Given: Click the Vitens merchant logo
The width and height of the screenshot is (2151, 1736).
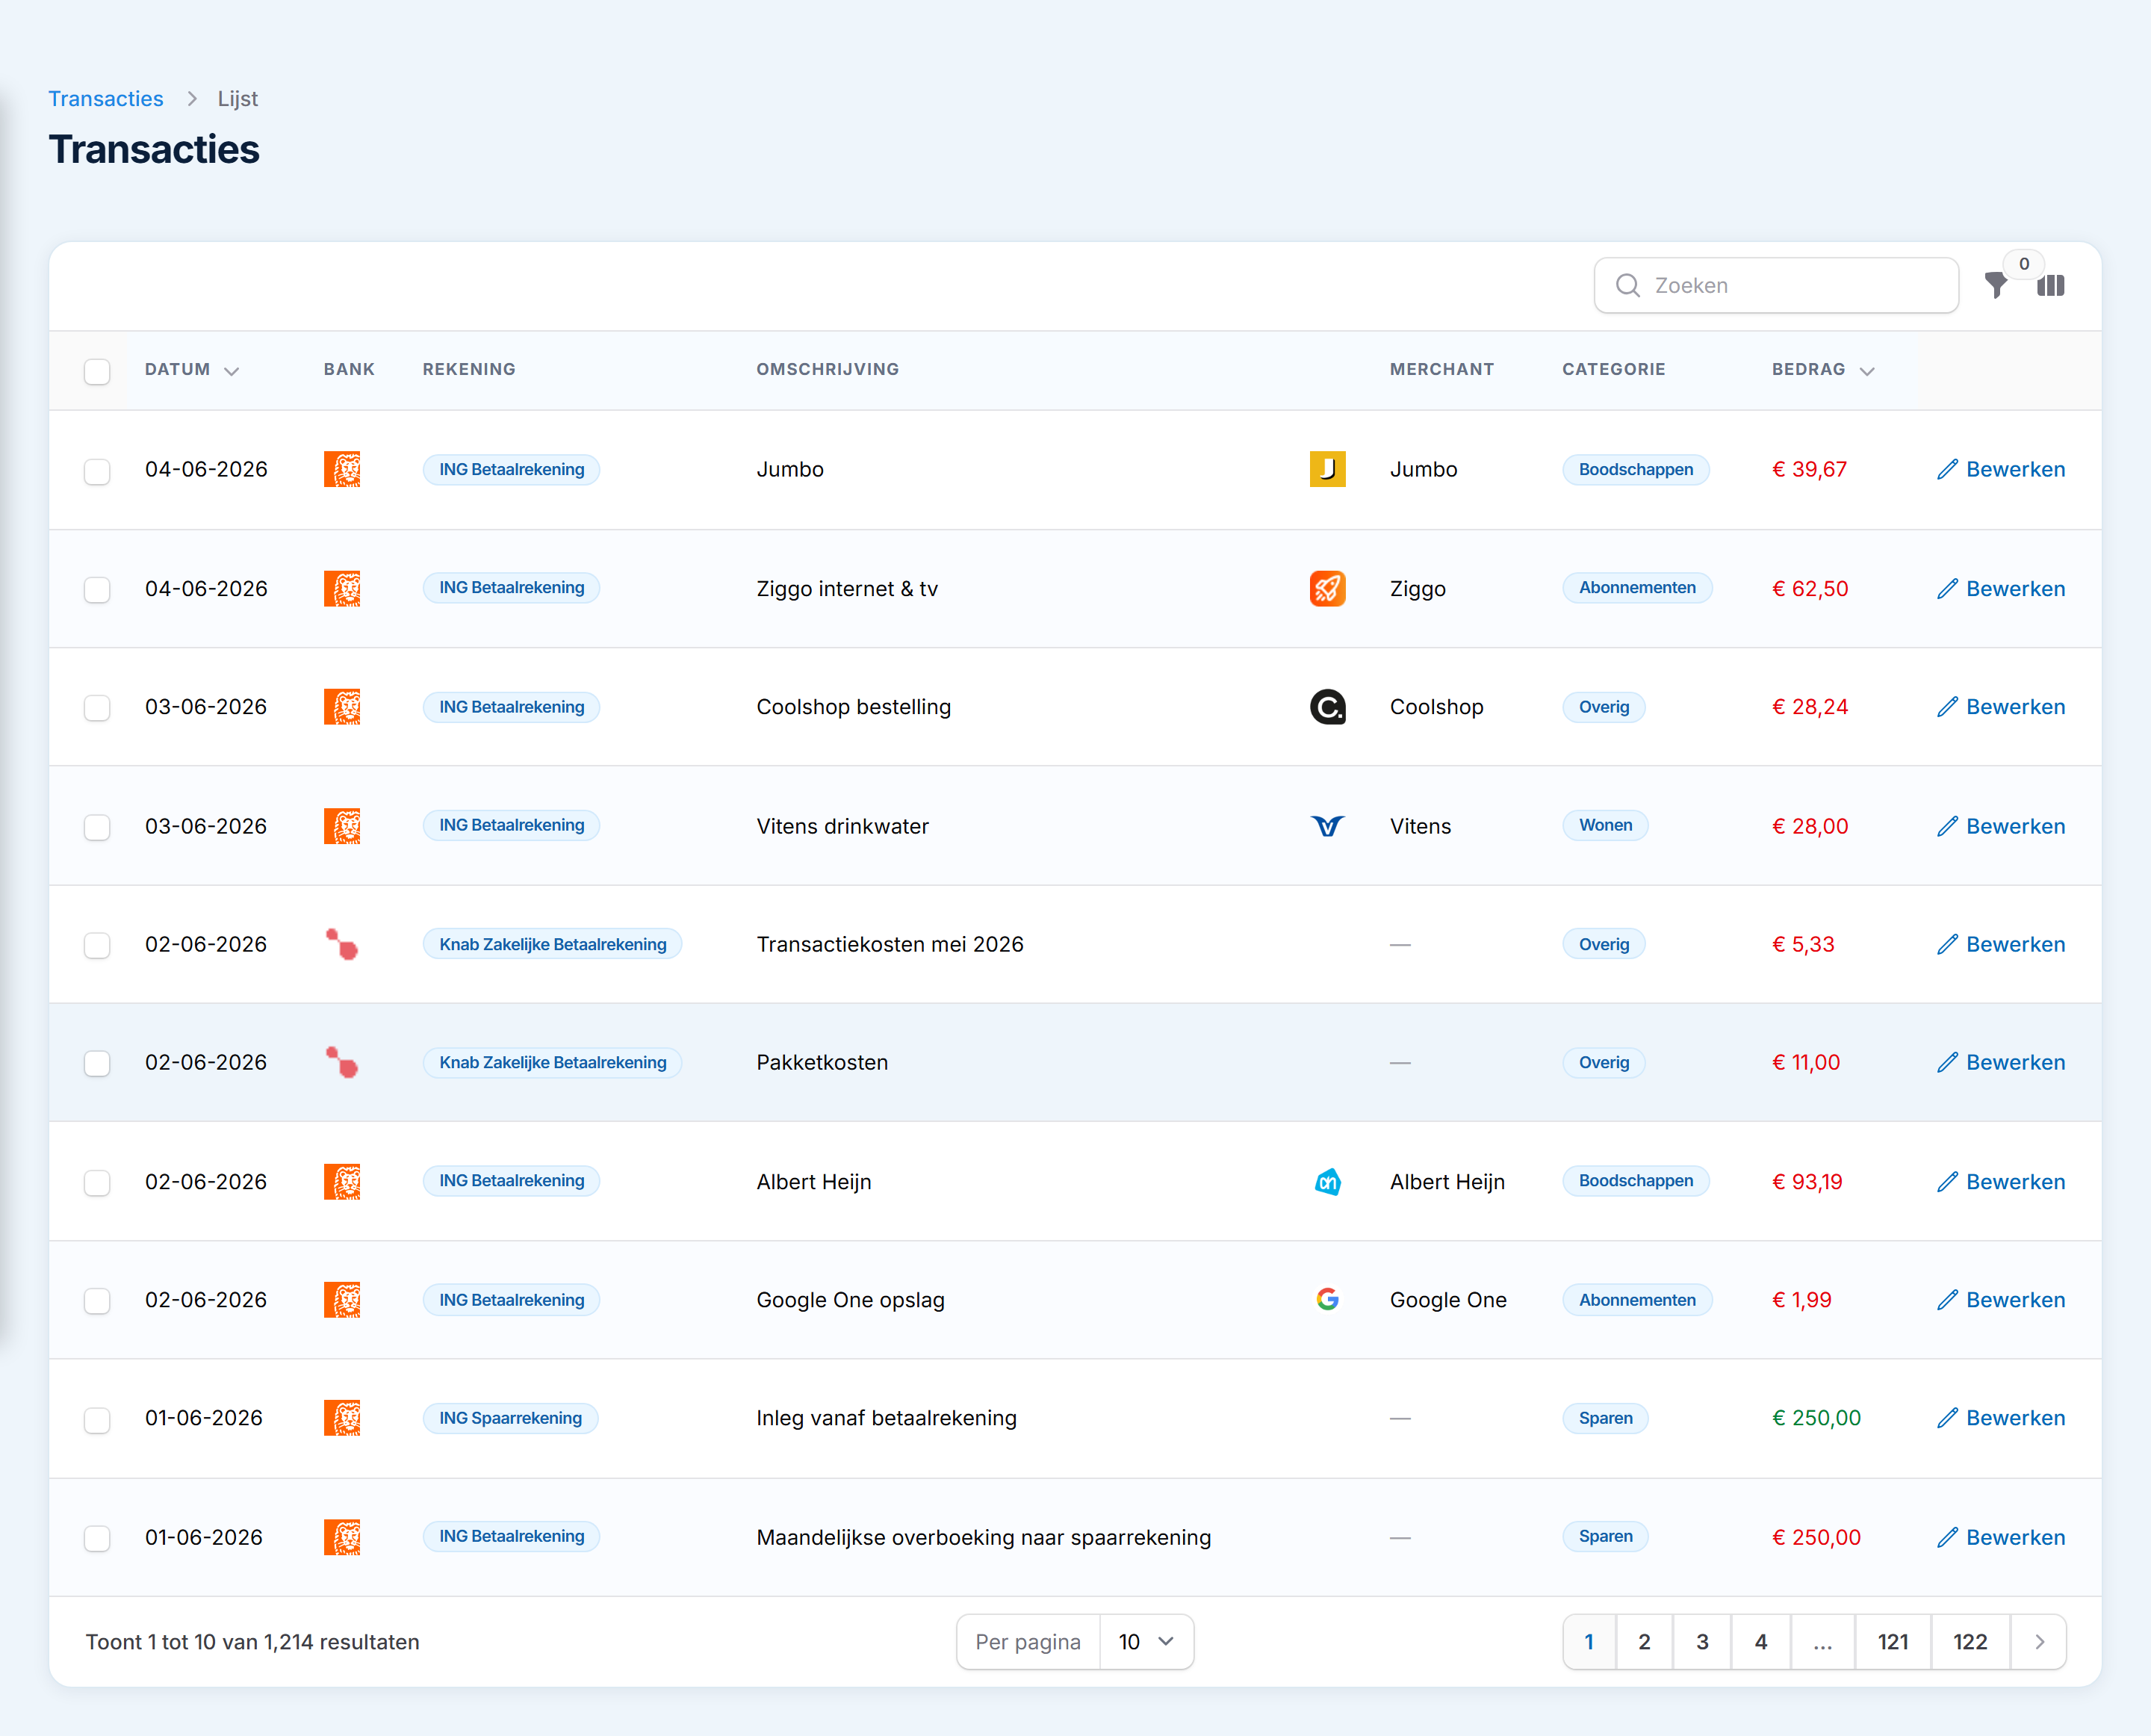Looking at the screenshot, I should [x=1328, y=826].
